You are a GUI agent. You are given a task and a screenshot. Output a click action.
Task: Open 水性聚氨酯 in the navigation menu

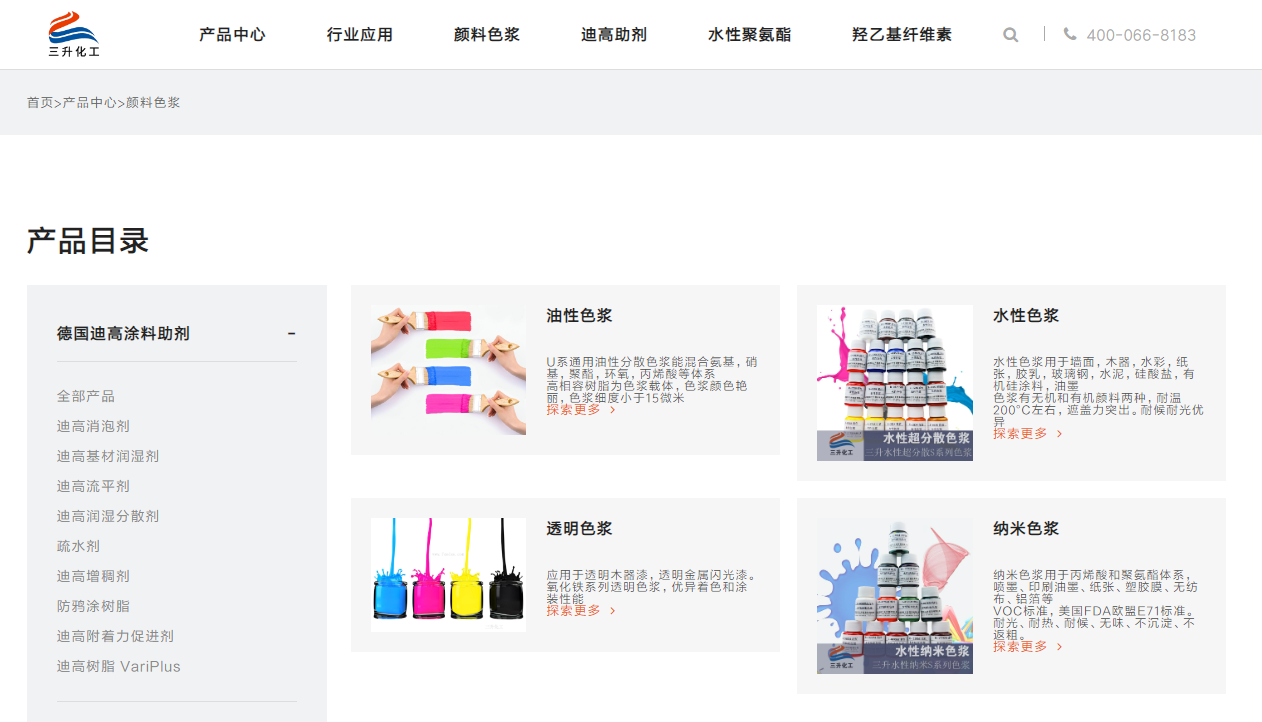click(x=748, y=33)
